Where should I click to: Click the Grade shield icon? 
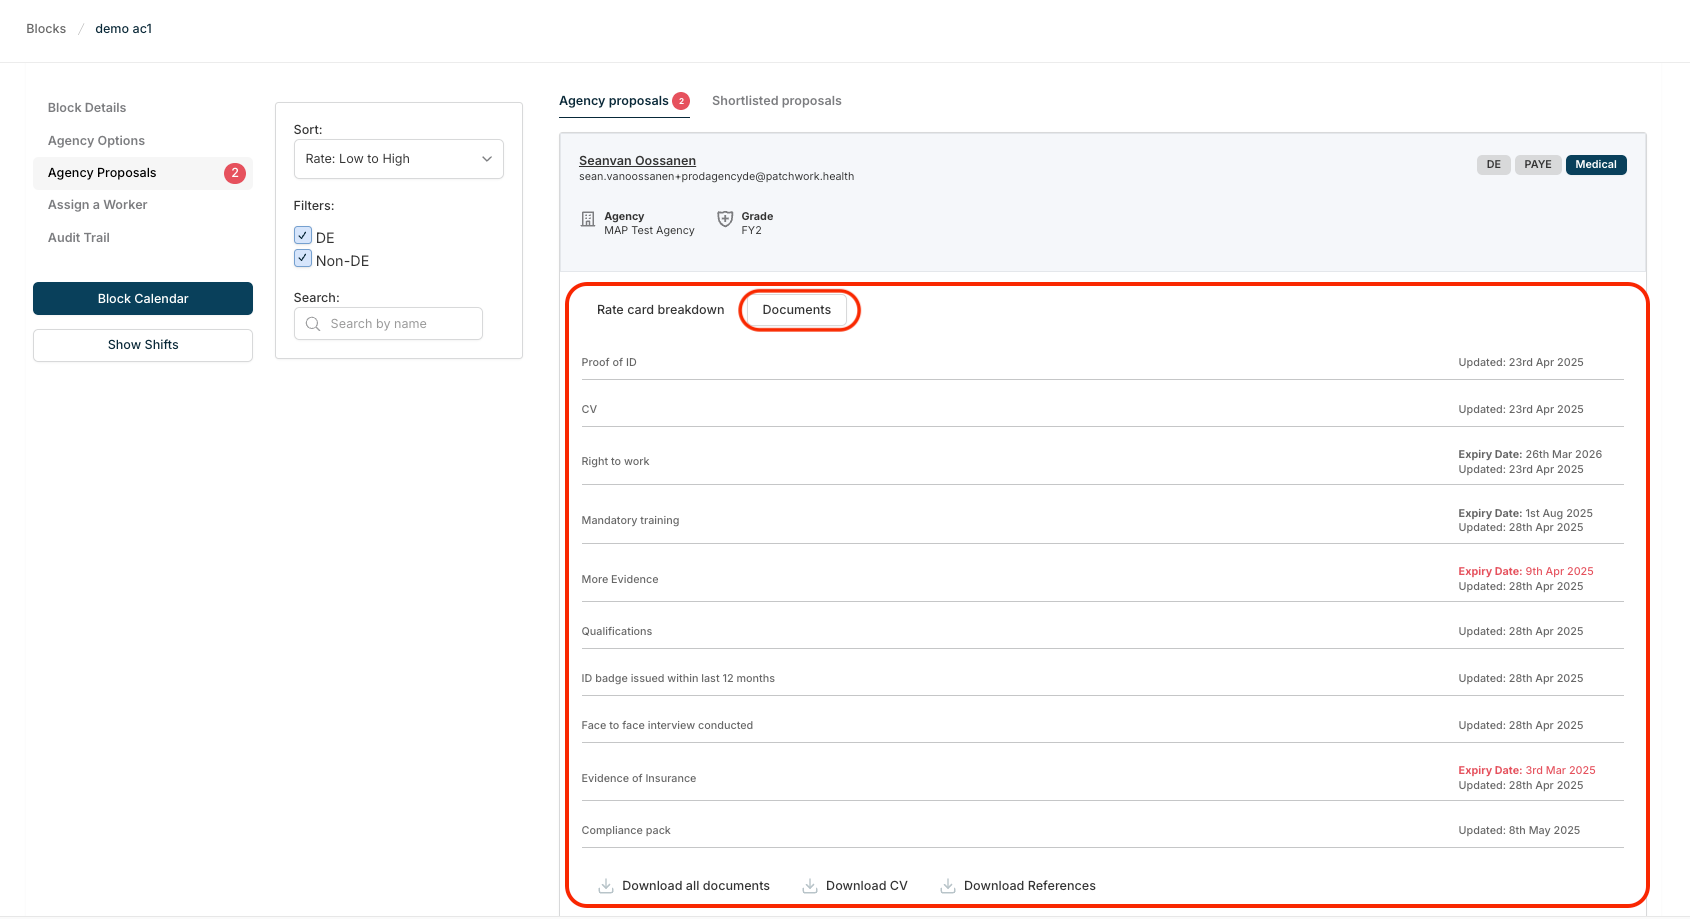point(725,219)
